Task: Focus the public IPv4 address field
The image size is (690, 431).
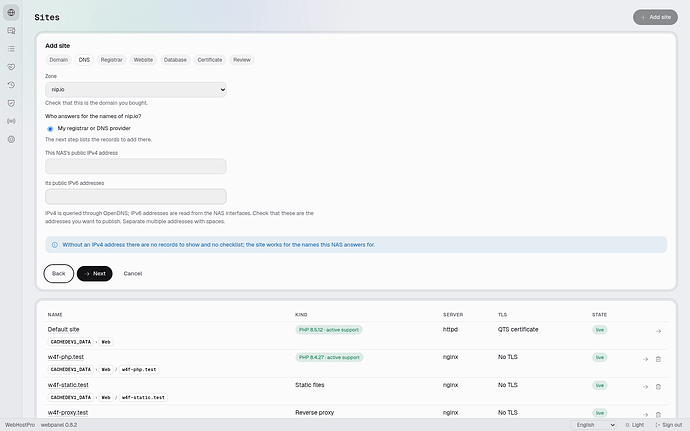Action: (136, 166)
